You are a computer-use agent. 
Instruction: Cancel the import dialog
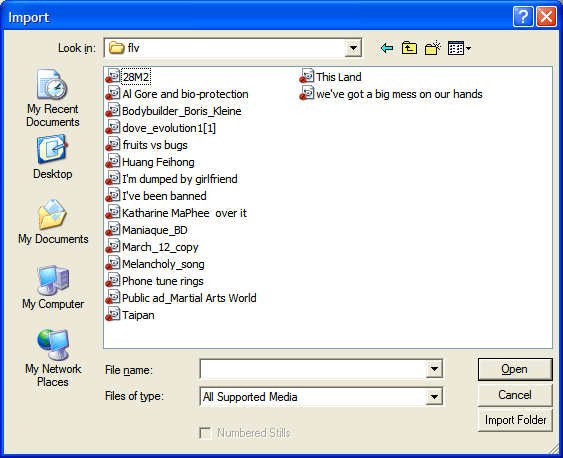click(515, 395)
